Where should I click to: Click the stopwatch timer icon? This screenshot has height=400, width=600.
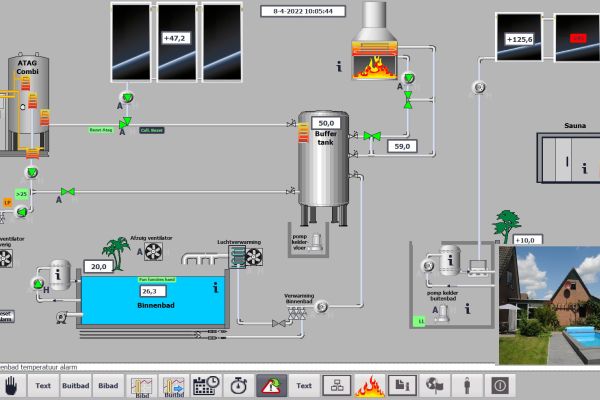click(x=239, y=385)
